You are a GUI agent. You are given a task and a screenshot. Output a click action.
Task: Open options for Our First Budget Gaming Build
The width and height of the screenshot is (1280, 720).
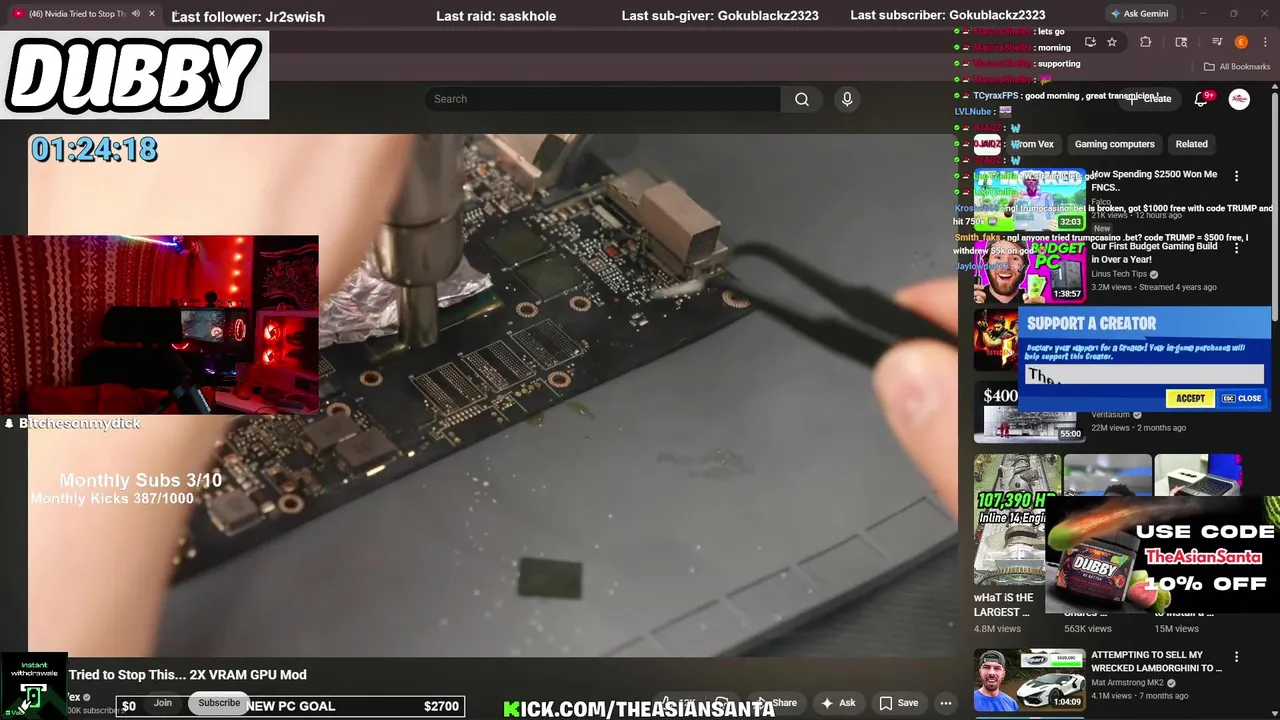coord(1236,248)
